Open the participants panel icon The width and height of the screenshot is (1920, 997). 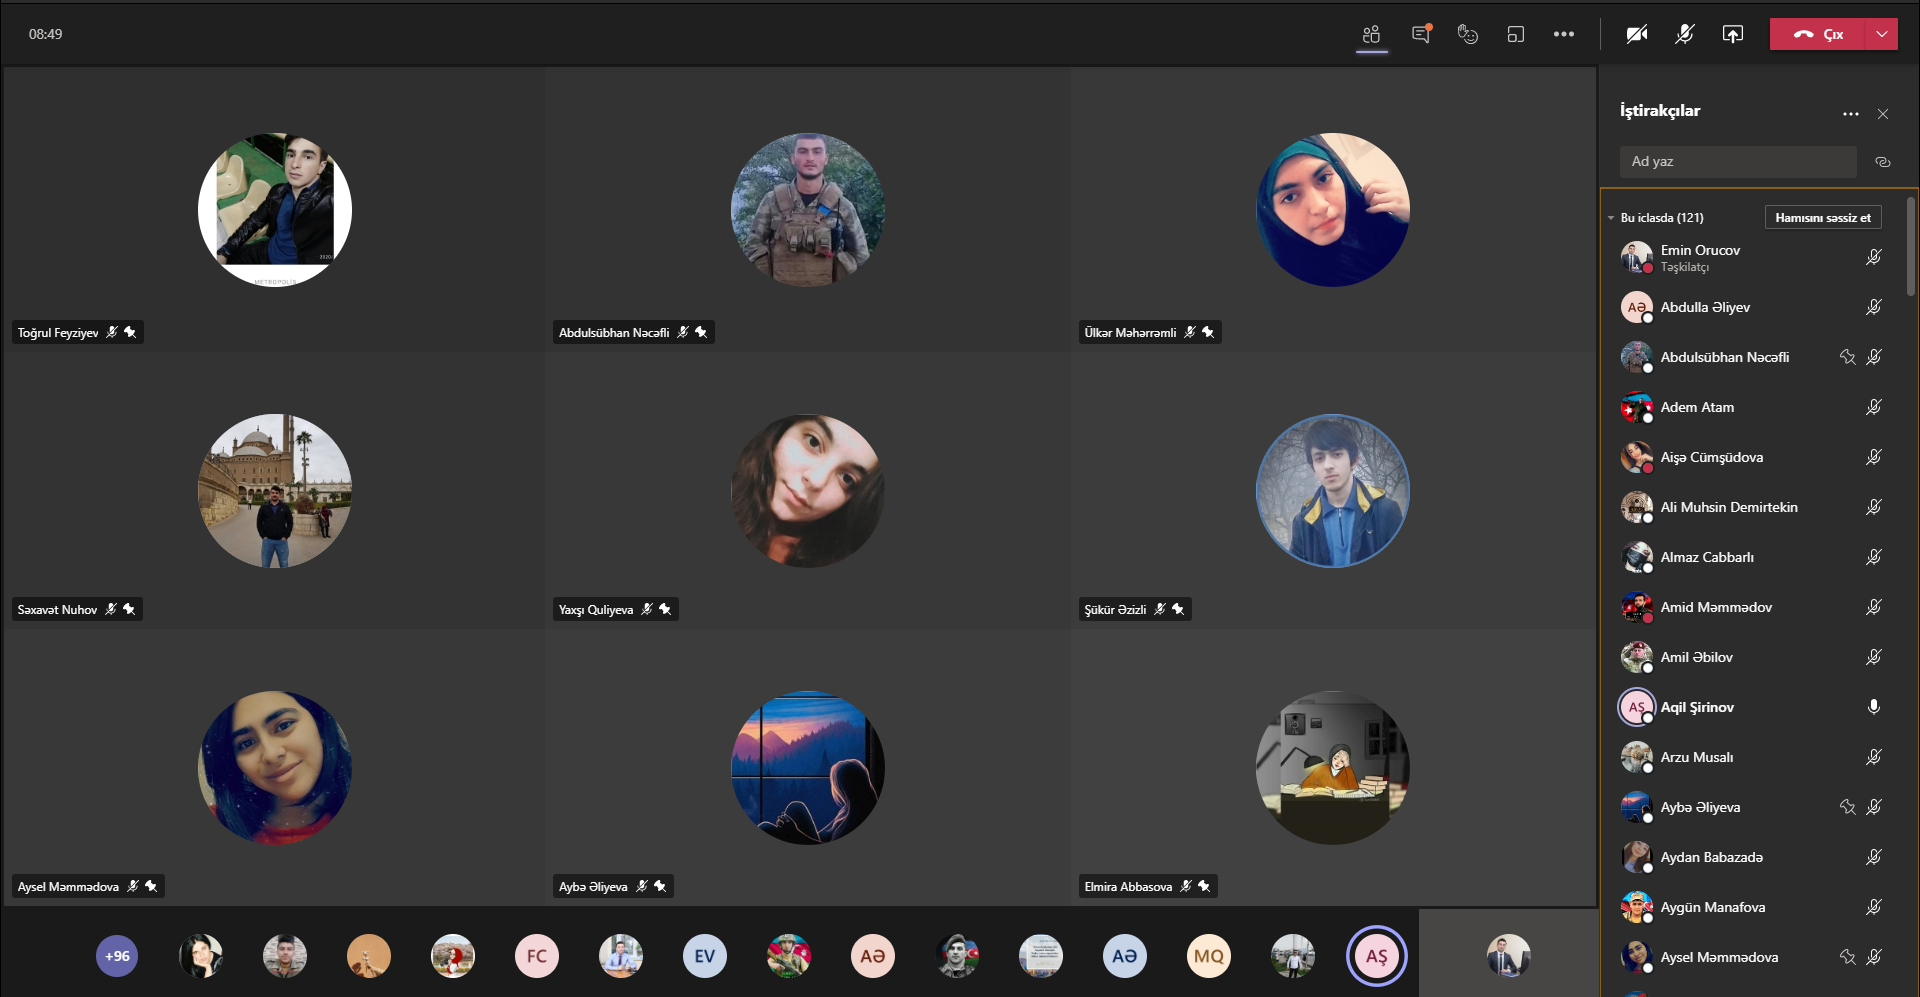coord(1371,34)
